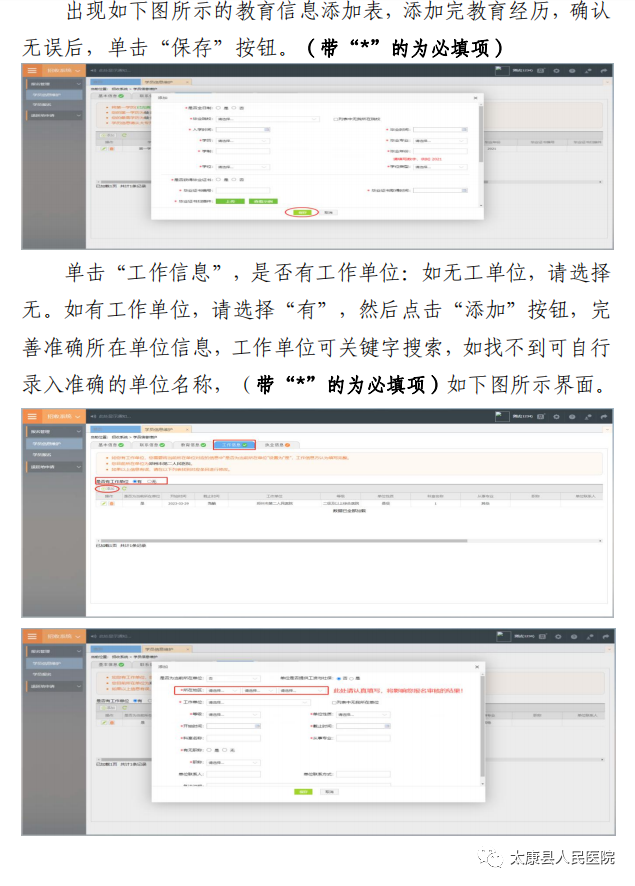Viewport: 635px width, 886px height.
Task: Select 否 radio for 是否全日制
Action: tap(233, 107)
